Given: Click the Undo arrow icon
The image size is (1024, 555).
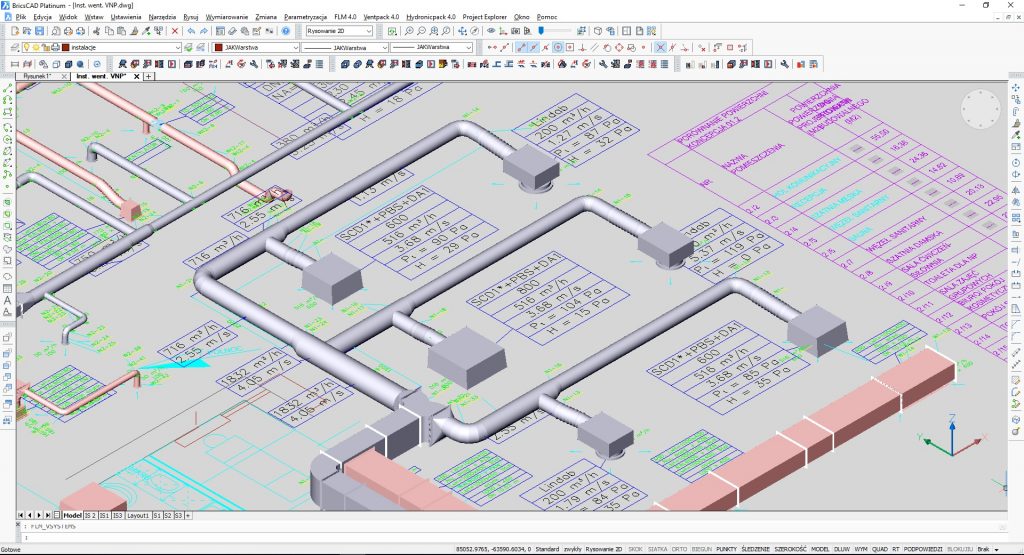Looking at the screenshot, I should click(192, 31).
